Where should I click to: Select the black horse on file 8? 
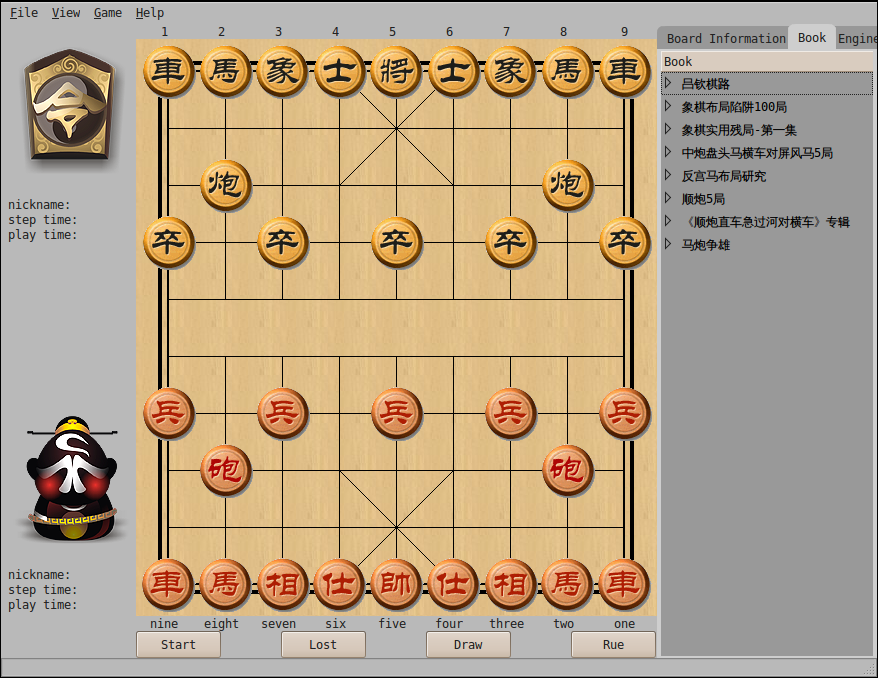[567, 71]
